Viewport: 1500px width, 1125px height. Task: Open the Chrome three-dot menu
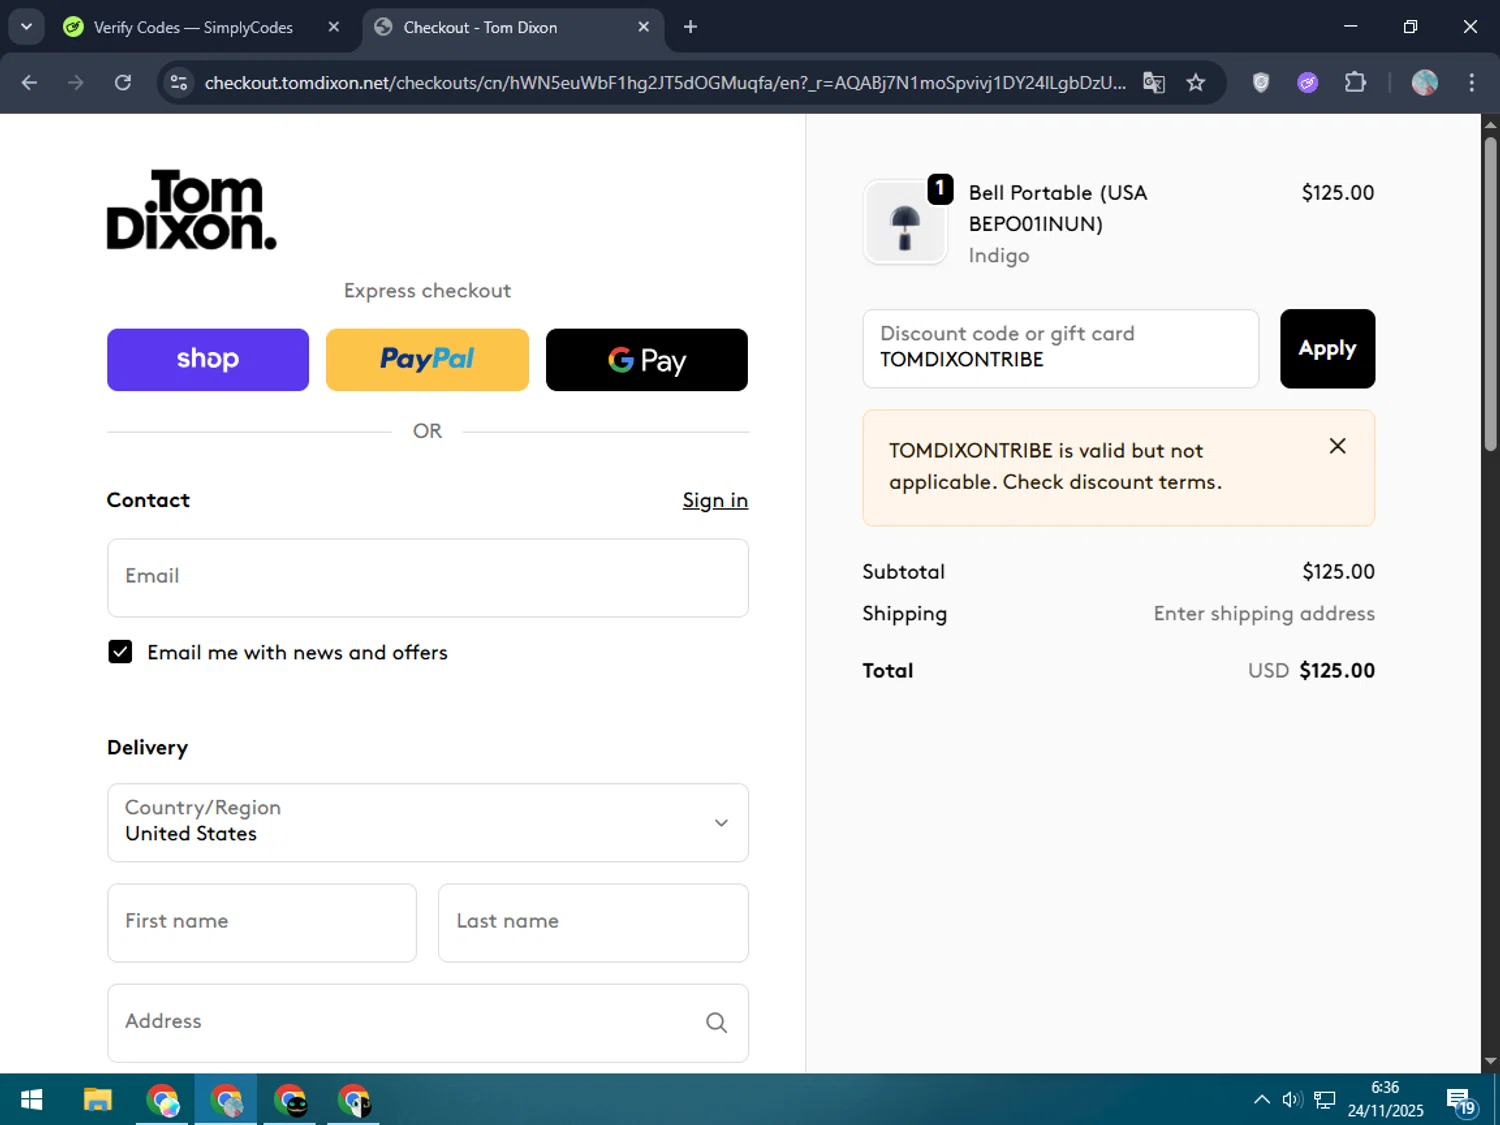(1471, 83)
